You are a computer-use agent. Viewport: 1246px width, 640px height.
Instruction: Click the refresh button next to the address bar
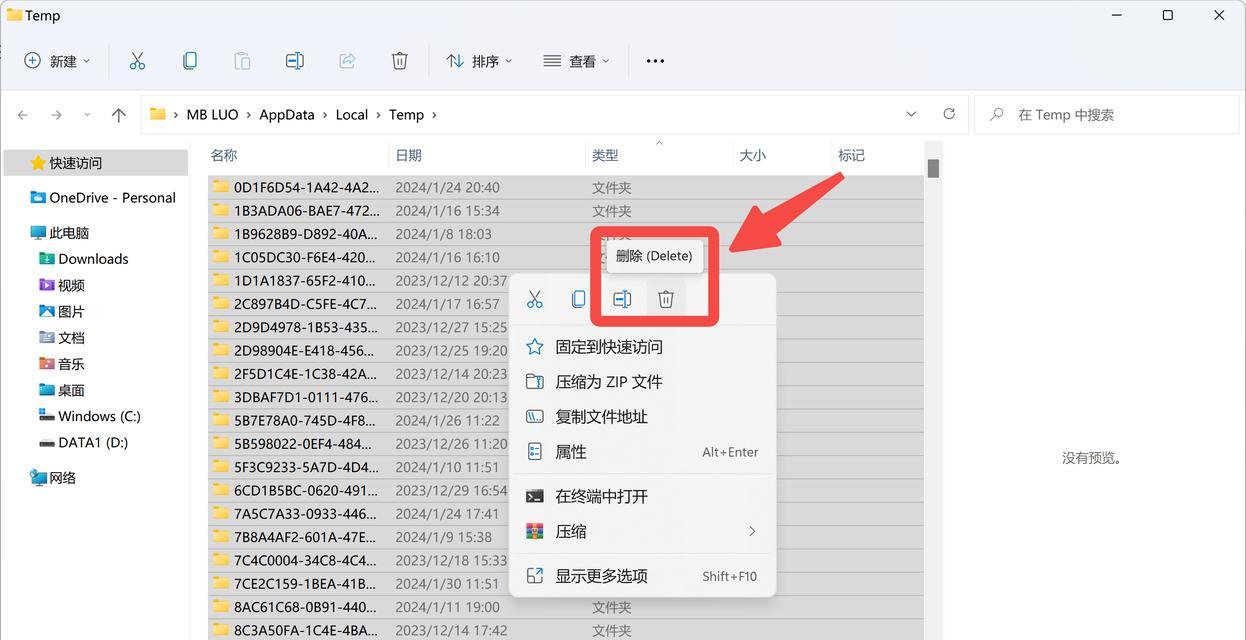pyautogui.click(x=949, y=114)
